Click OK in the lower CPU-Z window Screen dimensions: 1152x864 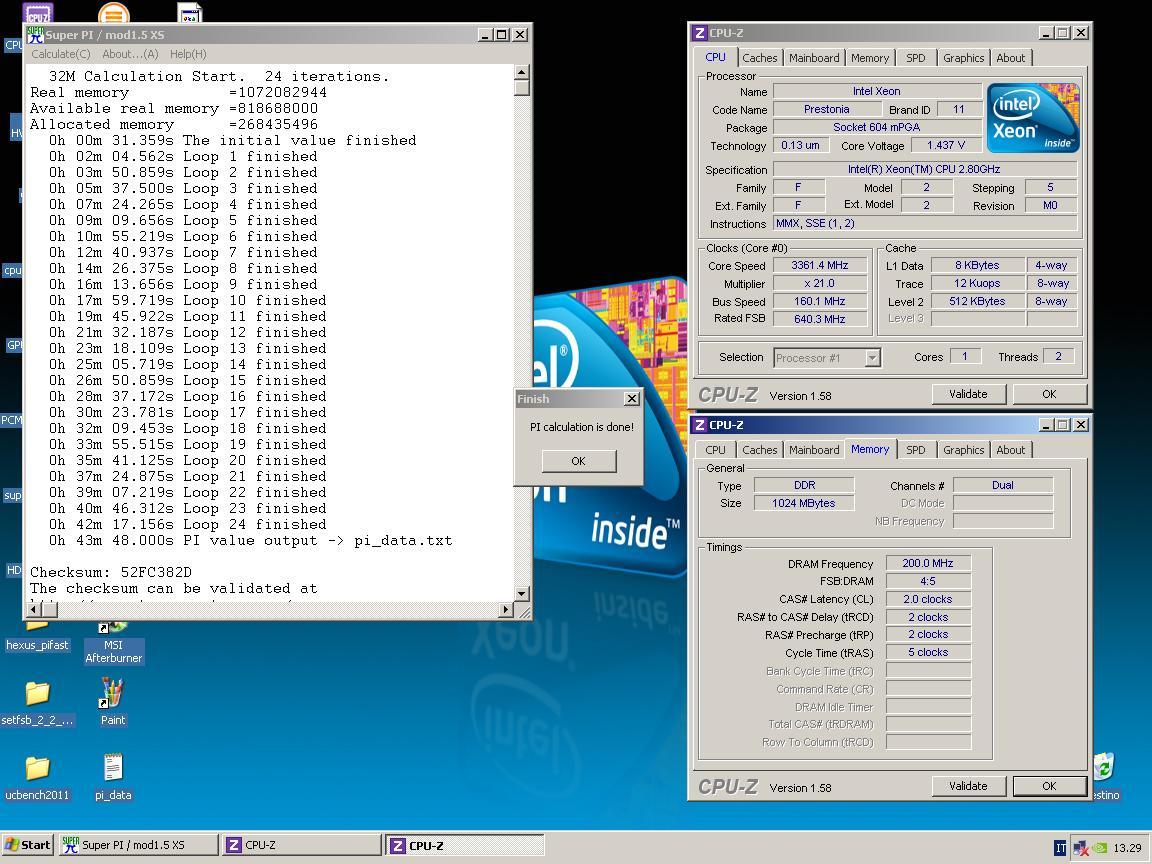(1048, 786)
